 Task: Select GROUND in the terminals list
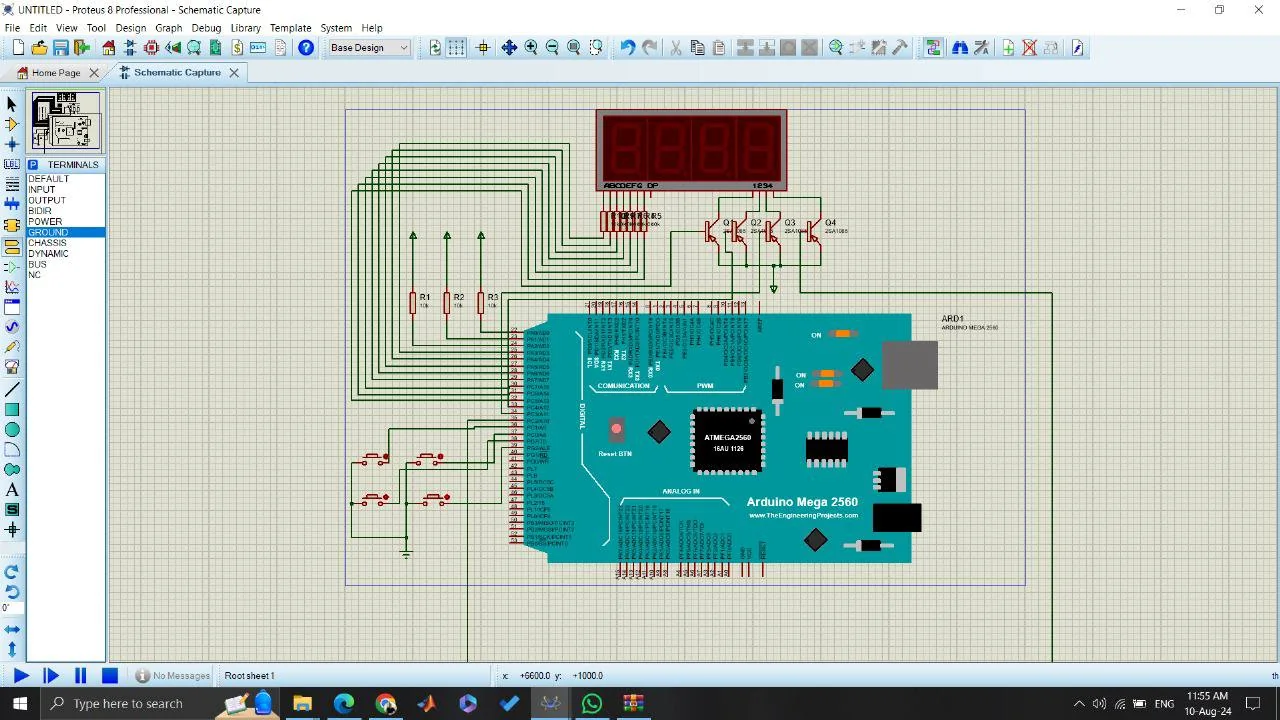pyautogui.click(x=65, y=233)
